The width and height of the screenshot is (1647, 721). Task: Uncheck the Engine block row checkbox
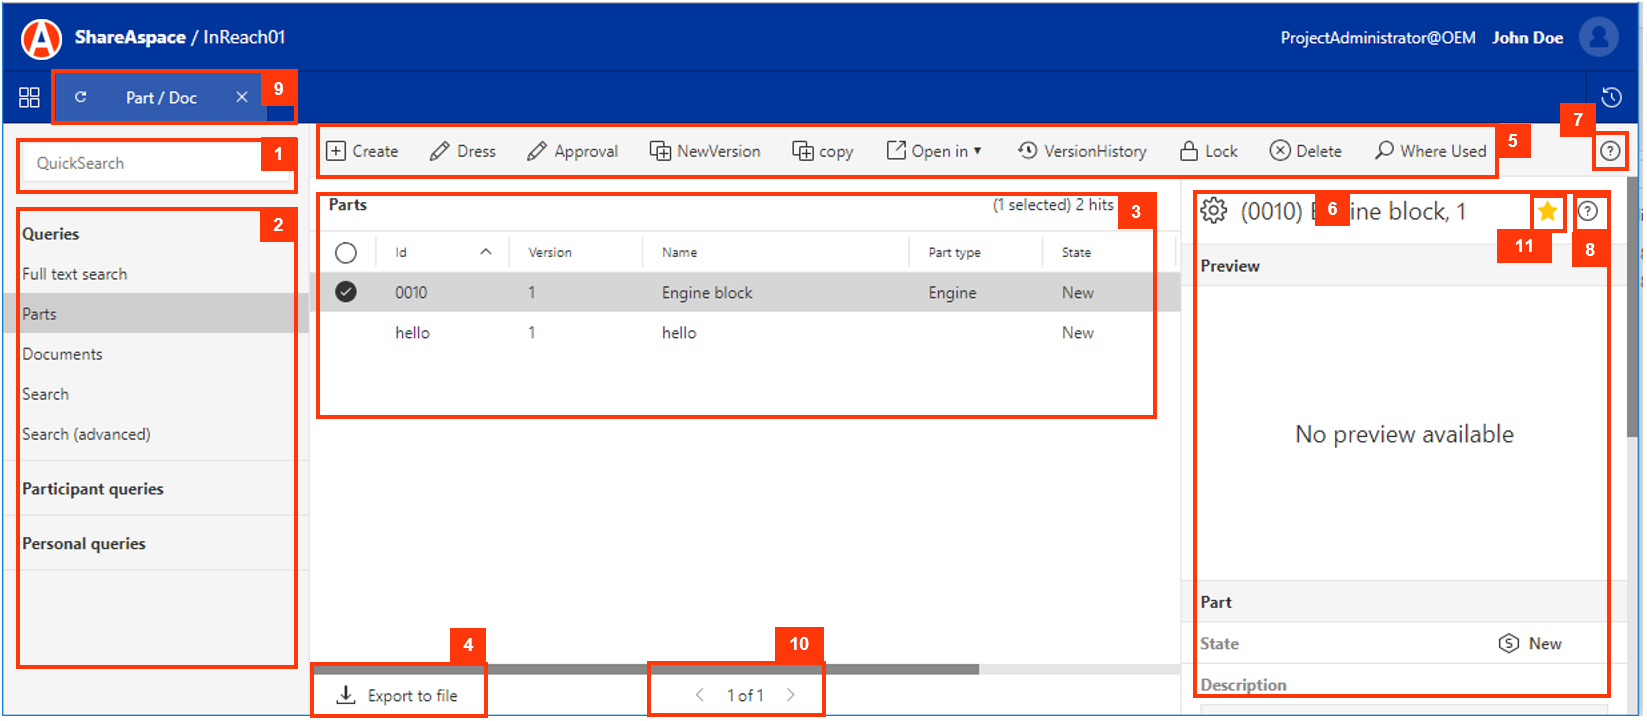tap(346, 292)
